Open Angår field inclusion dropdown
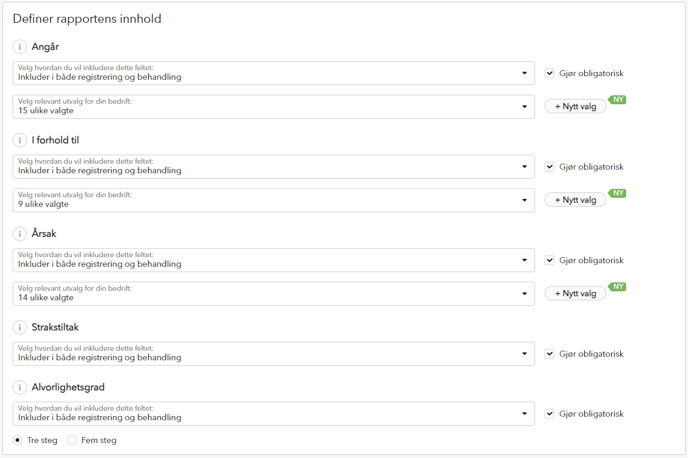 pos(273,73)
